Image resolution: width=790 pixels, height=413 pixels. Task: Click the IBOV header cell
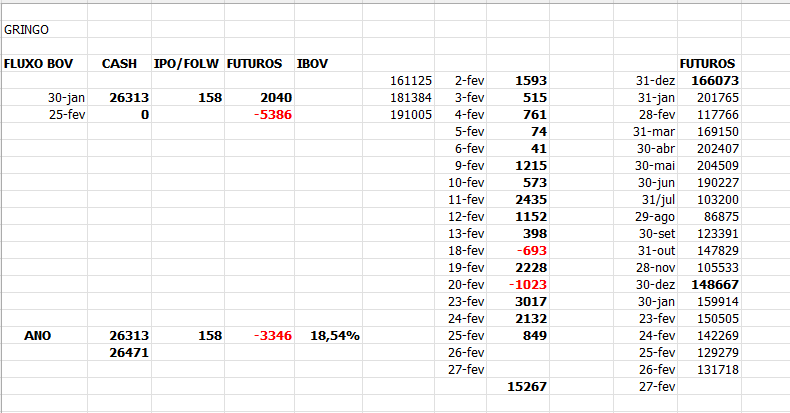[x=328, y=63]
